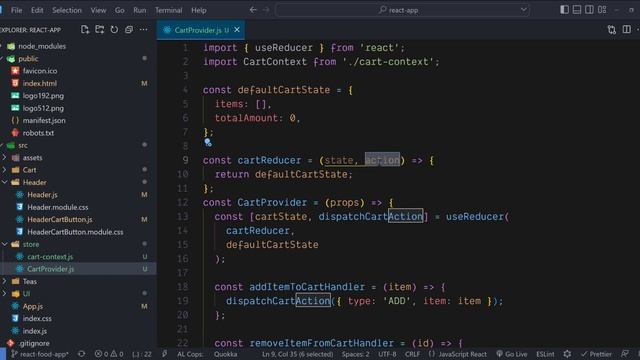The width and height of the screenshot is (640, 360).
Task: Open index.html file
Action: pos(40,83)
